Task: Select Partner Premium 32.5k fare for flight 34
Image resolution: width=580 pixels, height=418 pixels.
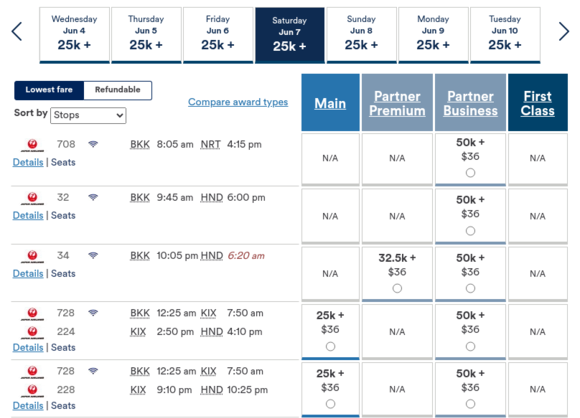Action: [x=397, y=288]
